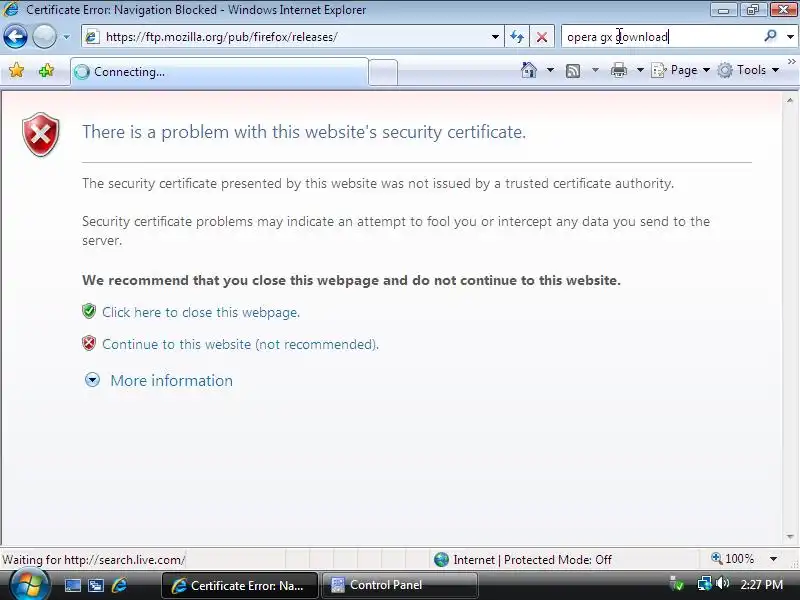Click the green shield close-page icon
800x600 pixels.
(89, 311)
